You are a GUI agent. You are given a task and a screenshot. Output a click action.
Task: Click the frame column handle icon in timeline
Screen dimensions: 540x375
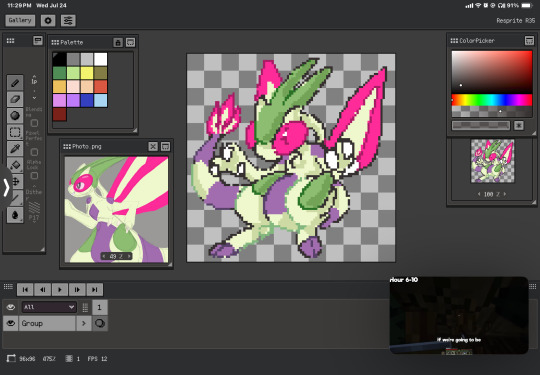(x=85, y=307)
